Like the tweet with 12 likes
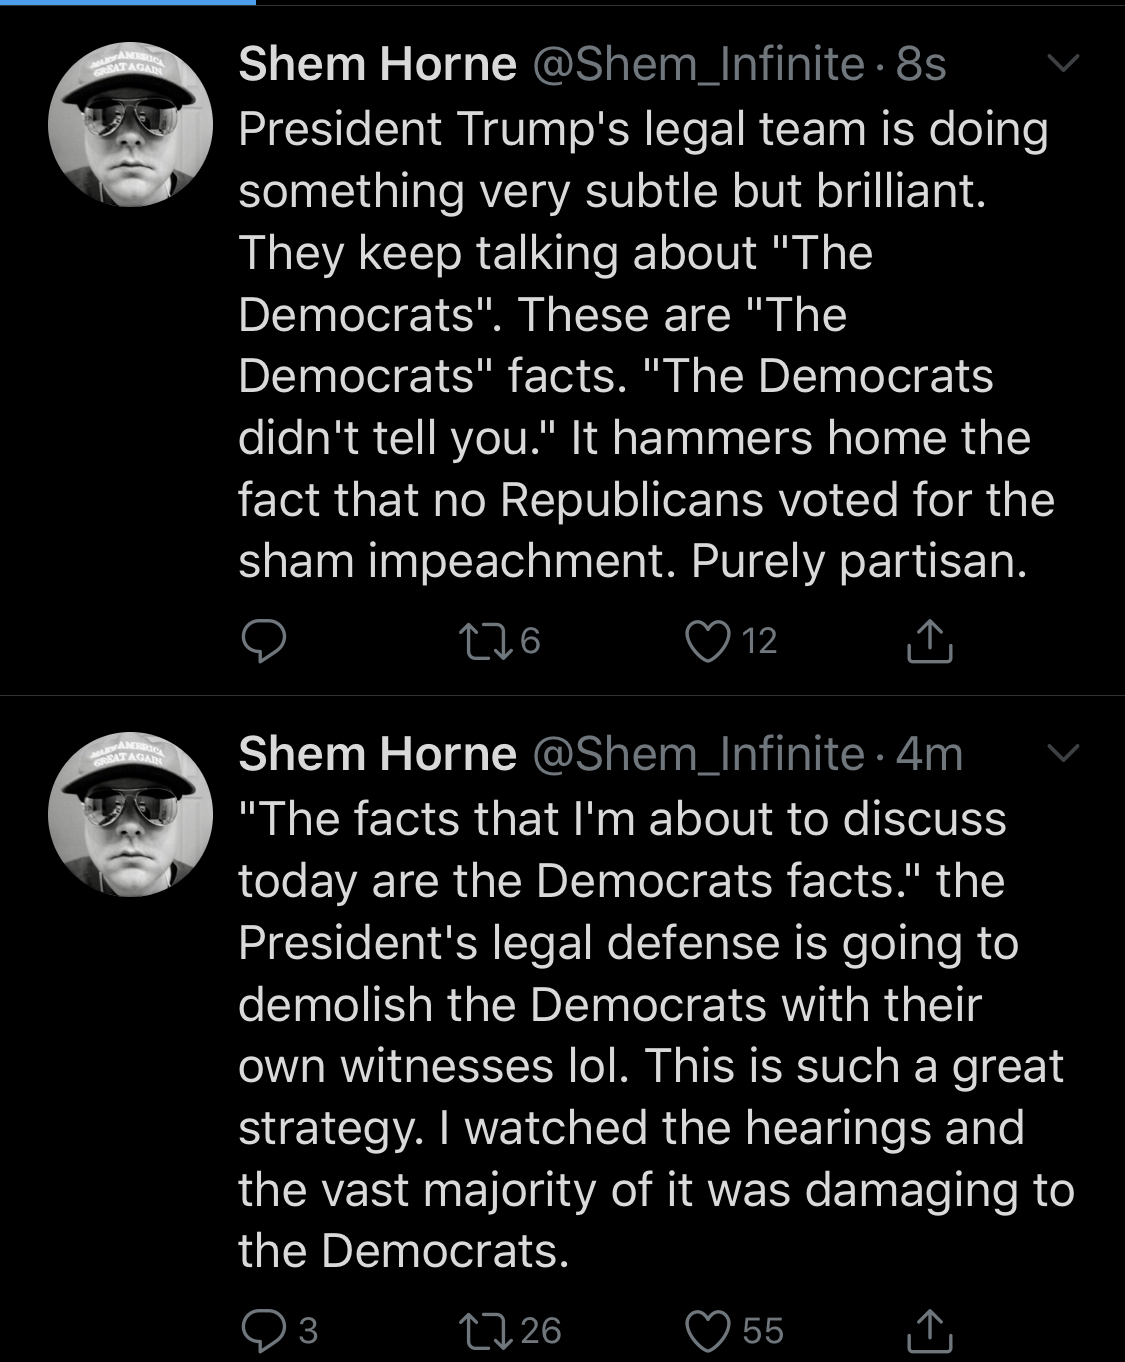 tap(708, 641)
